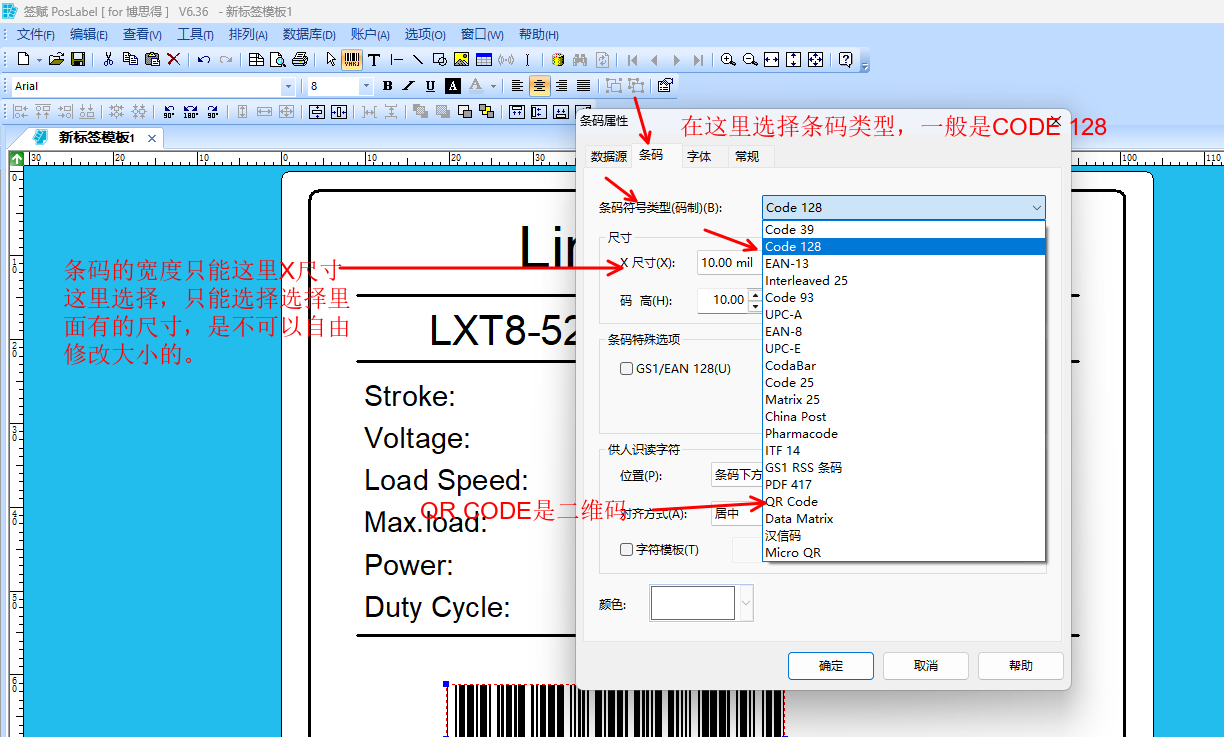Screen dimensions: 1224x737
Task: Fit label to window width
Action: click(771, 60)
